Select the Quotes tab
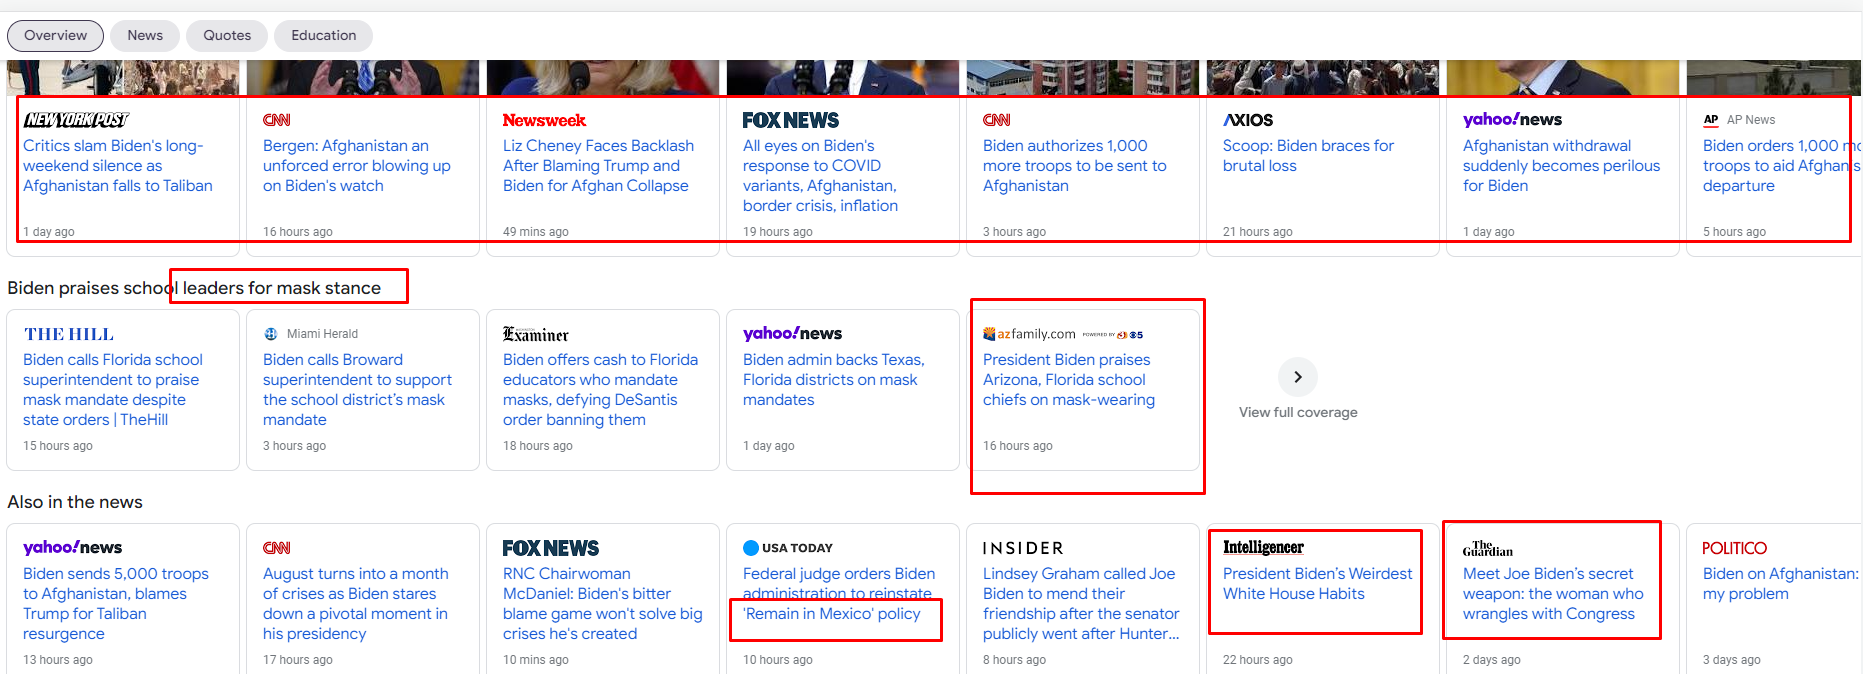The height and width of the screenshot is (674, 1863). pyautogui.click(x=227, y=36)
